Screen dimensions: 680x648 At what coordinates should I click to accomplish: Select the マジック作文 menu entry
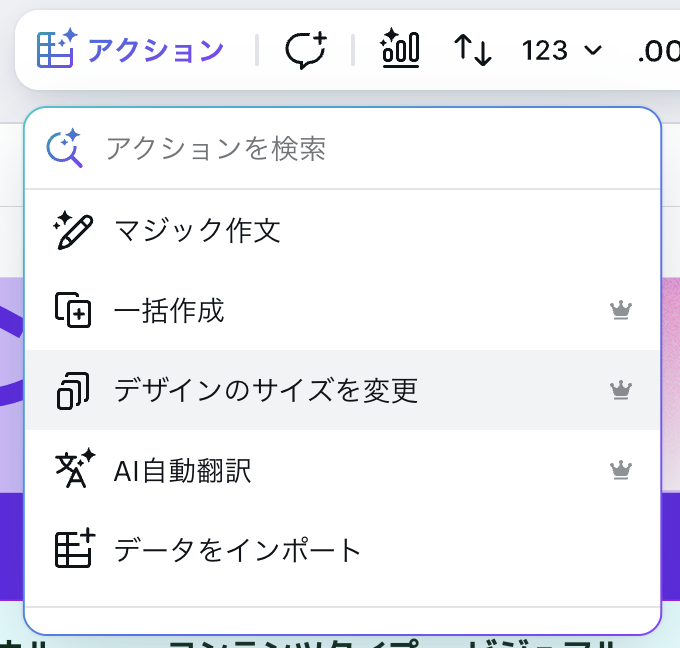pyautogui.click(x=343, y=230)
